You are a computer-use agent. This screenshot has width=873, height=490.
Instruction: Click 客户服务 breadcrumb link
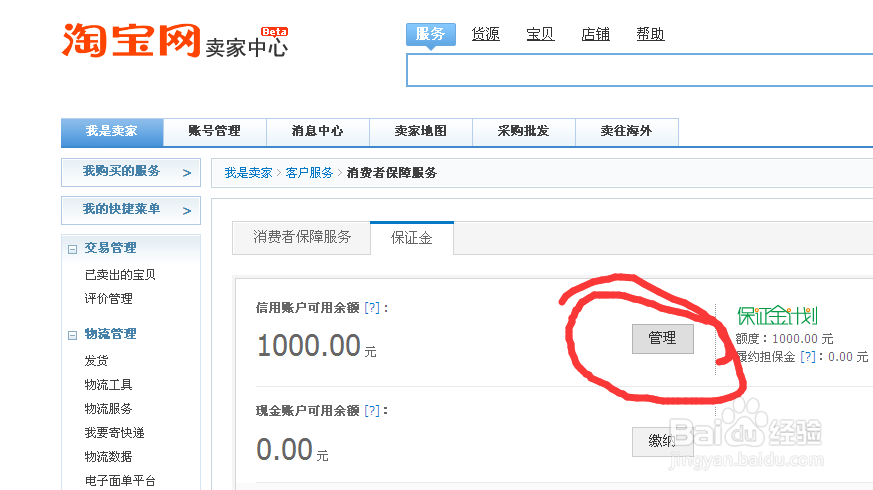point(309,173)
